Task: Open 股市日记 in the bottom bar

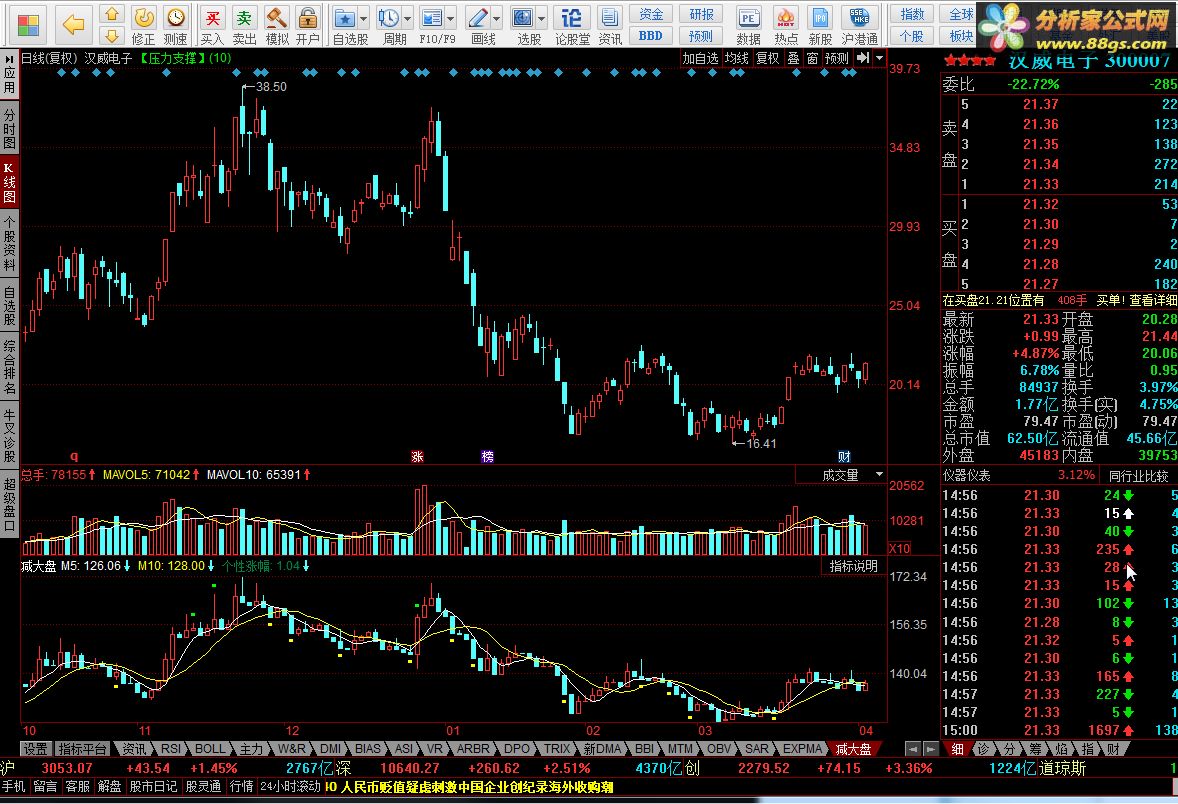Action: click(153, 787)
